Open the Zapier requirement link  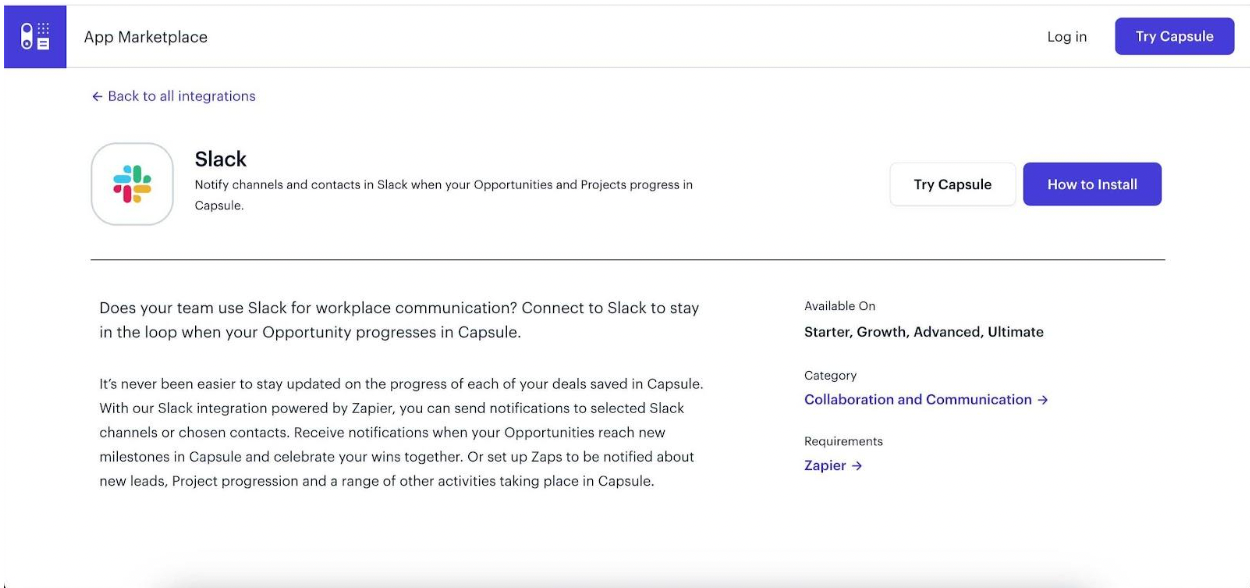(833, 465)
